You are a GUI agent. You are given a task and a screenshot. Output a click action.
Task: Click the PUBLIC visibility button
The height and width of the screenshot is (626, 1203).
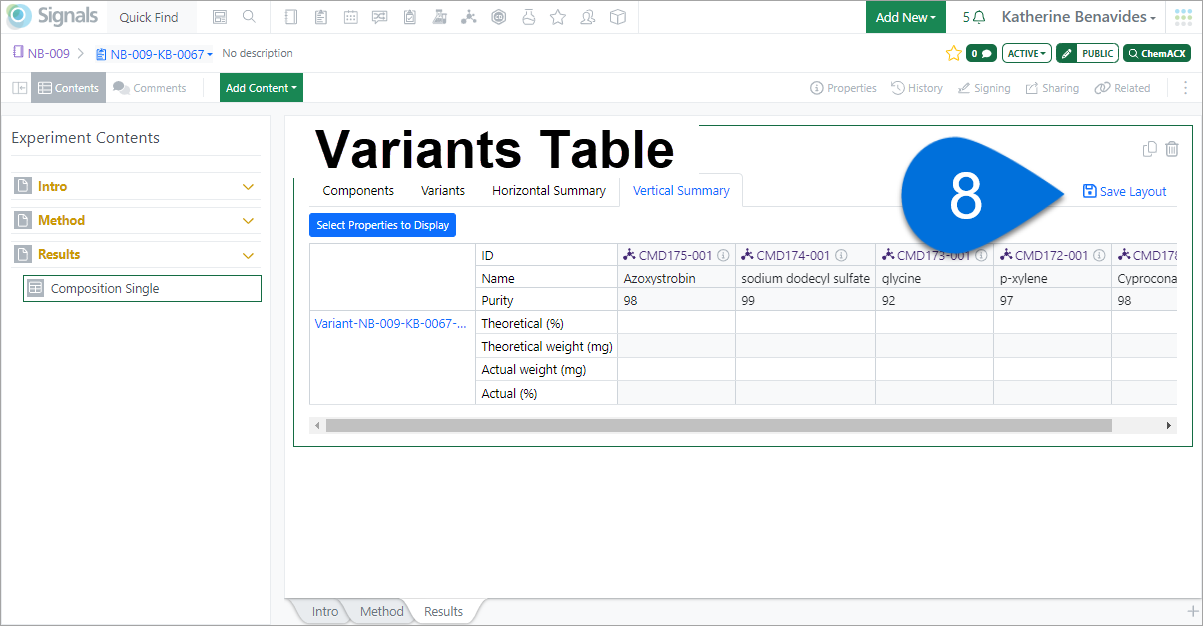coord(1097,53)
